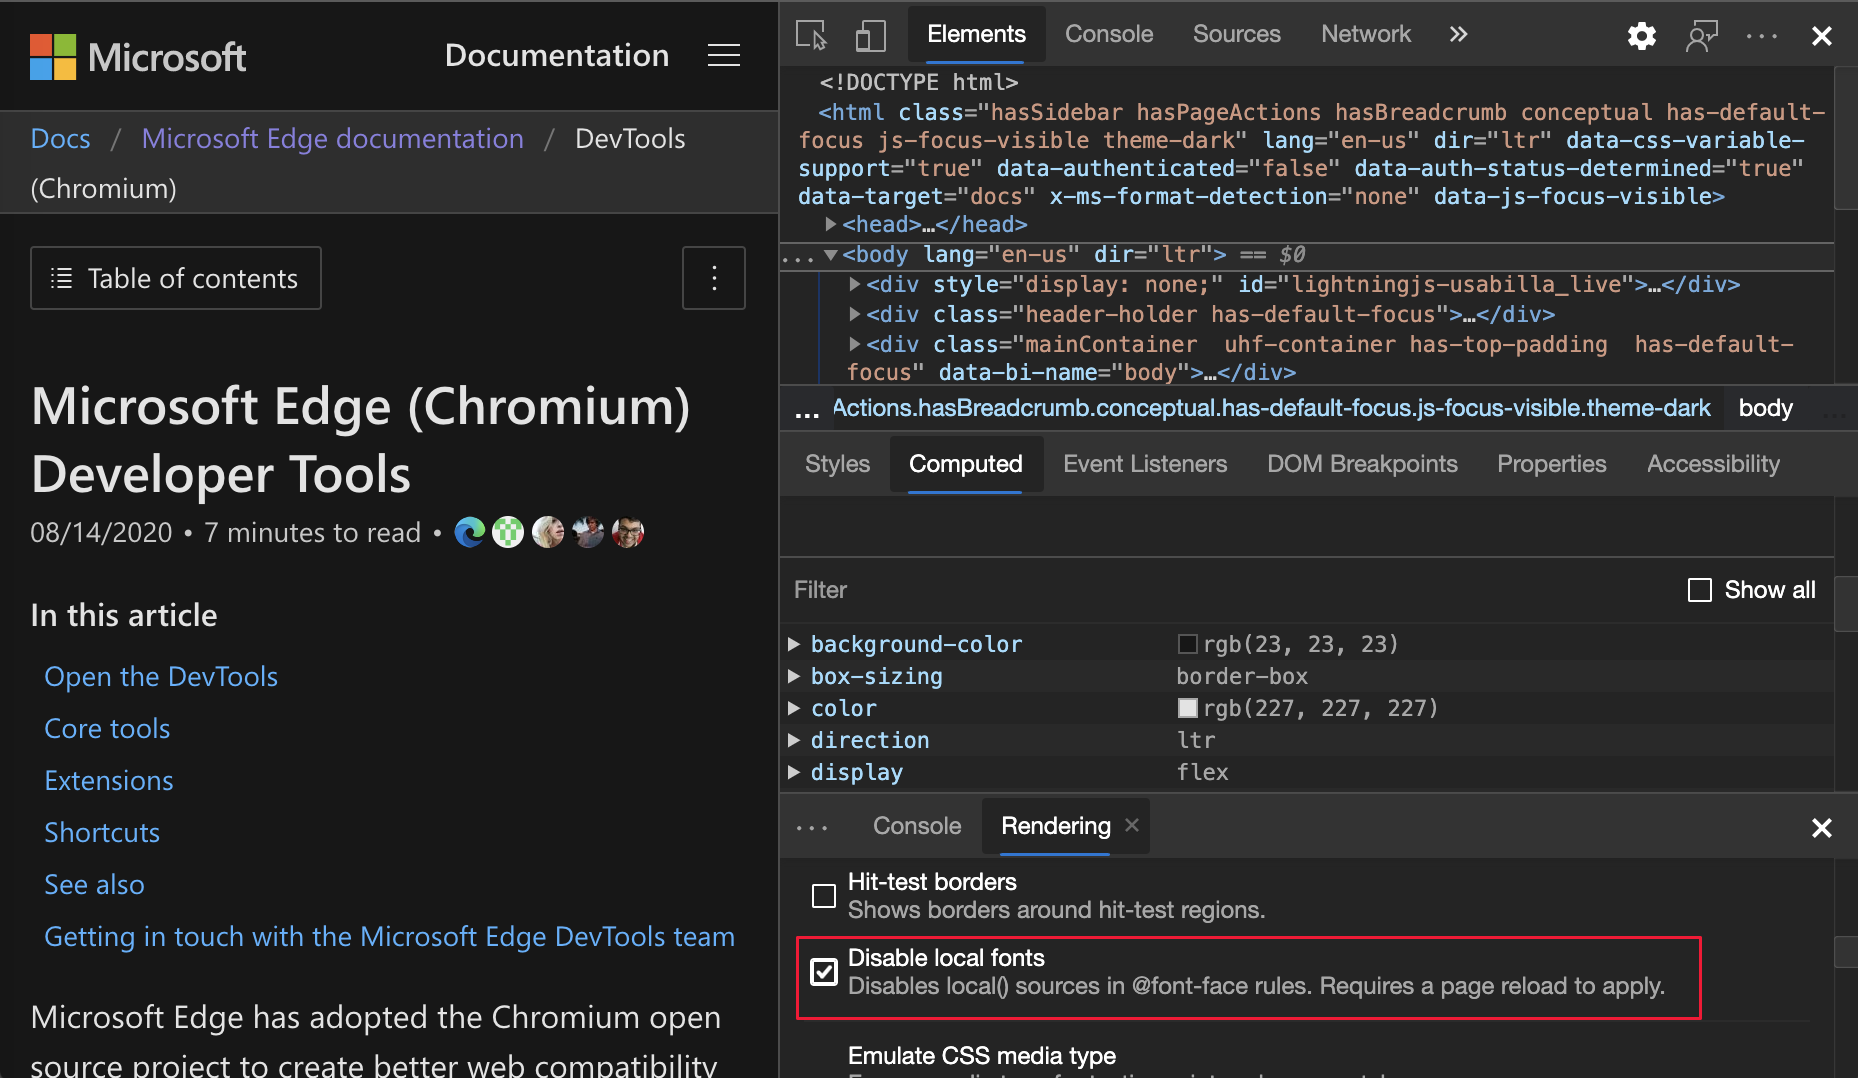Click the green checkered contributor avatar

click(508, 532)
